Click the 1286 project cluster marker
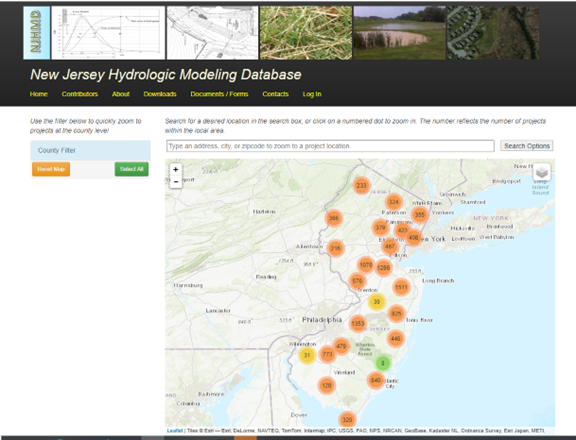Image resolution: width=576 pixels, height=440 pixels. point(383,268)
